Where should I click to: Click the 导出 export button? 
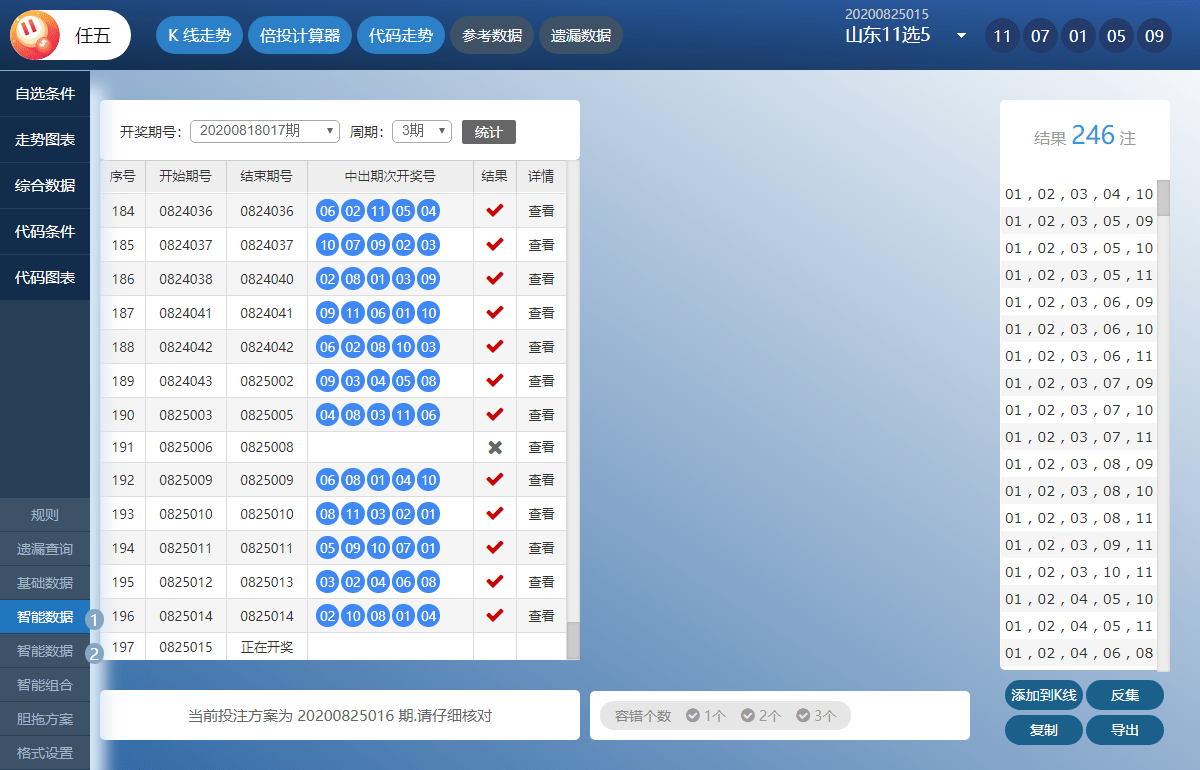click(1124, 730)
